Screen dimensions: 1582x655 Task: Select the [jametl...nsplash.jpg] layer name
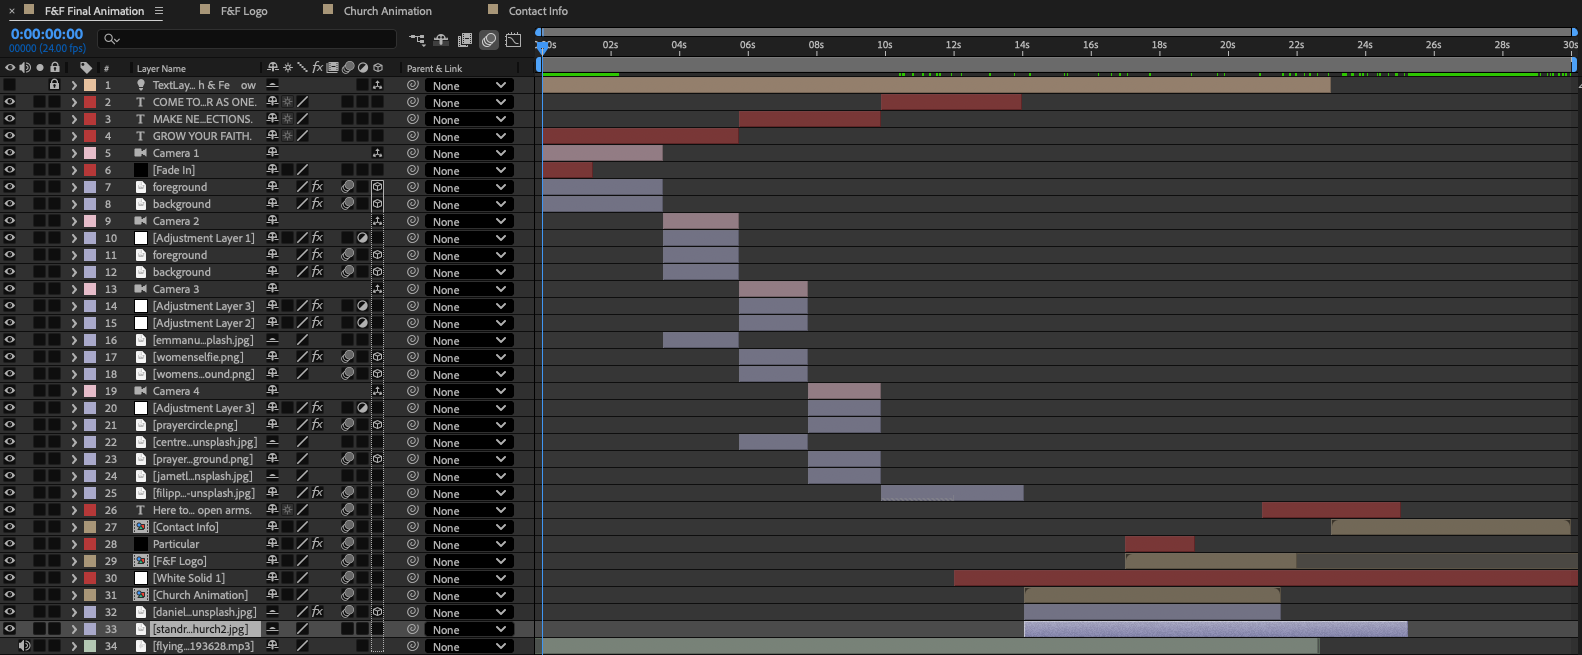203,476
